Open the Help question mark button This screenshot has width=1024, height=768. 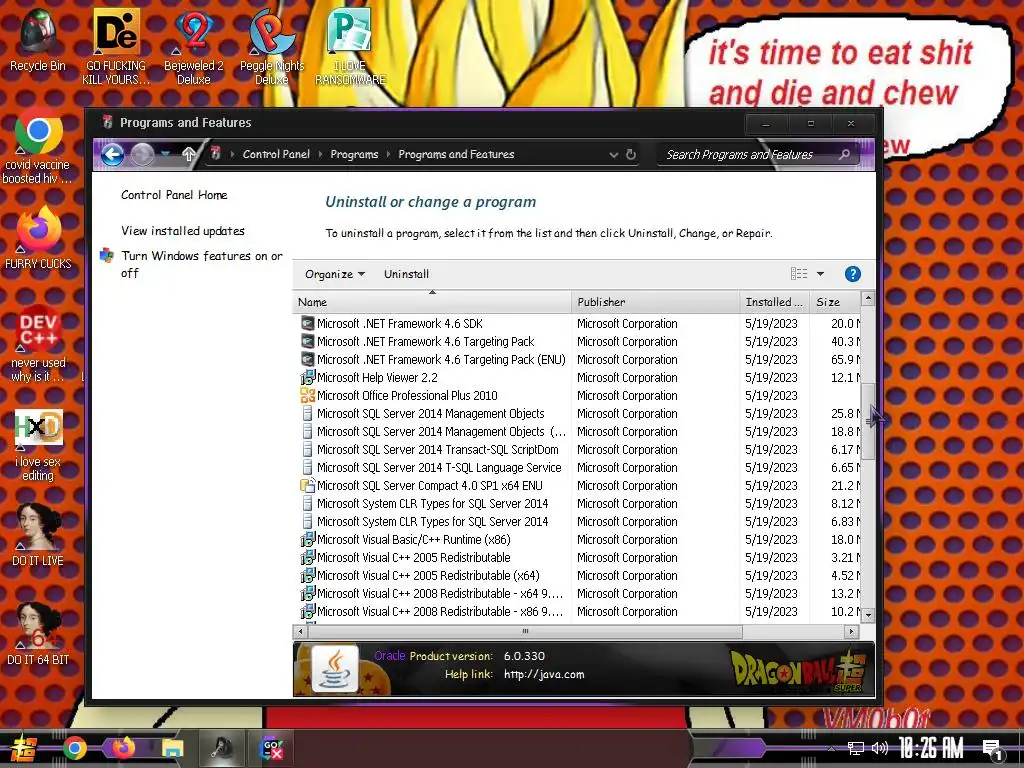coord(852,274)
